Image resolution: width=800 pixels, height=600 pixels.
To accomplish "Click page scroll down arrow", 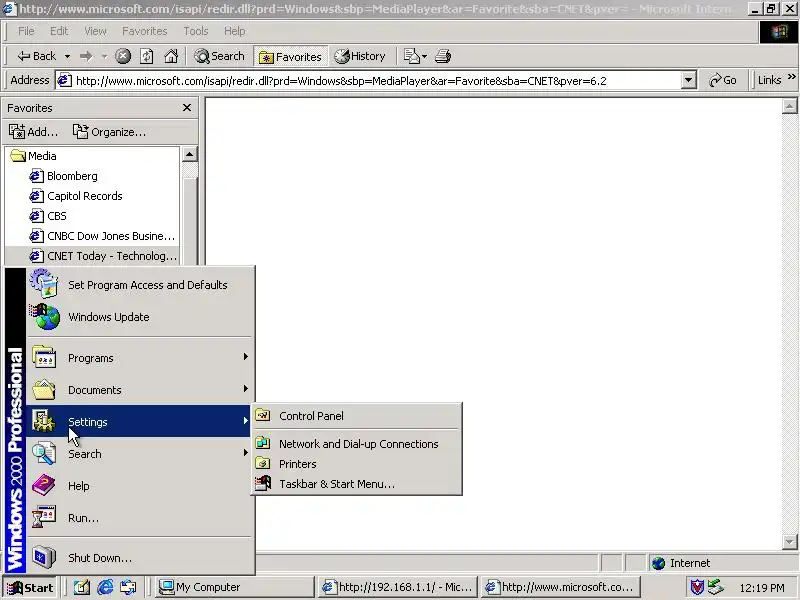I will click(789, 541).
